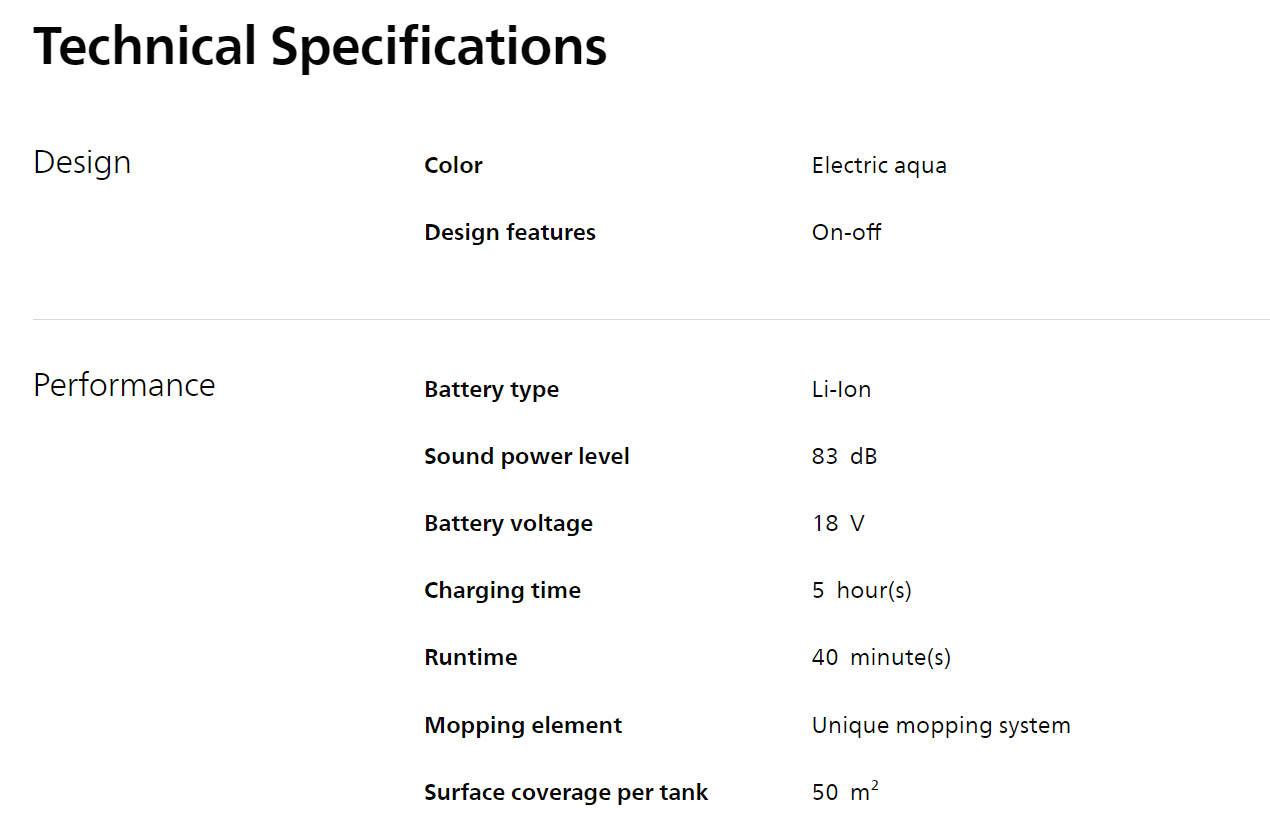Click the Design features label

tap(510, 232)
